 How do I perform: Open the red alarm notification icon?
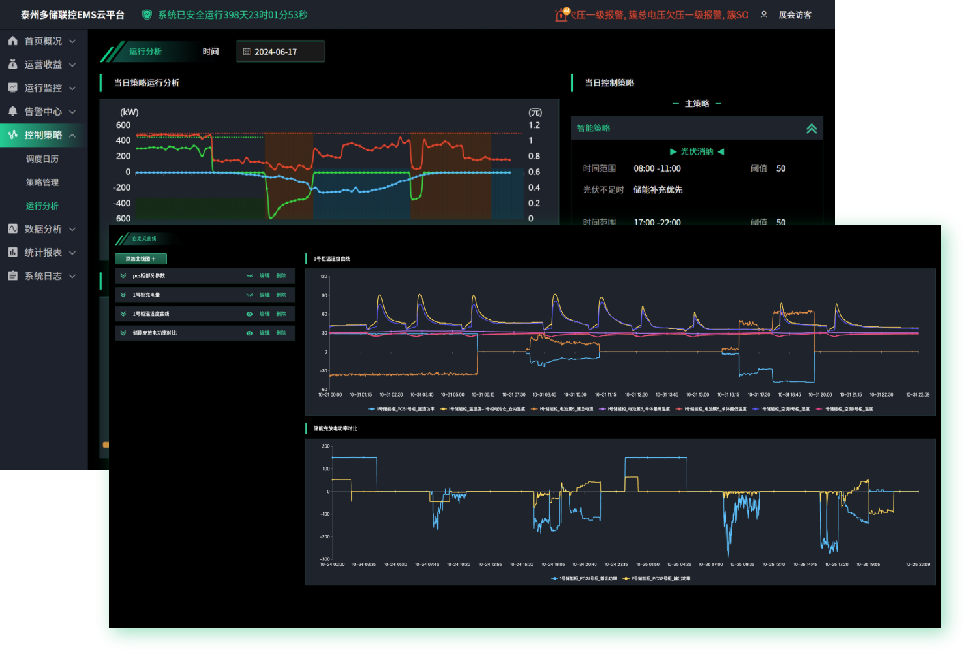click(x=563, y=15)
